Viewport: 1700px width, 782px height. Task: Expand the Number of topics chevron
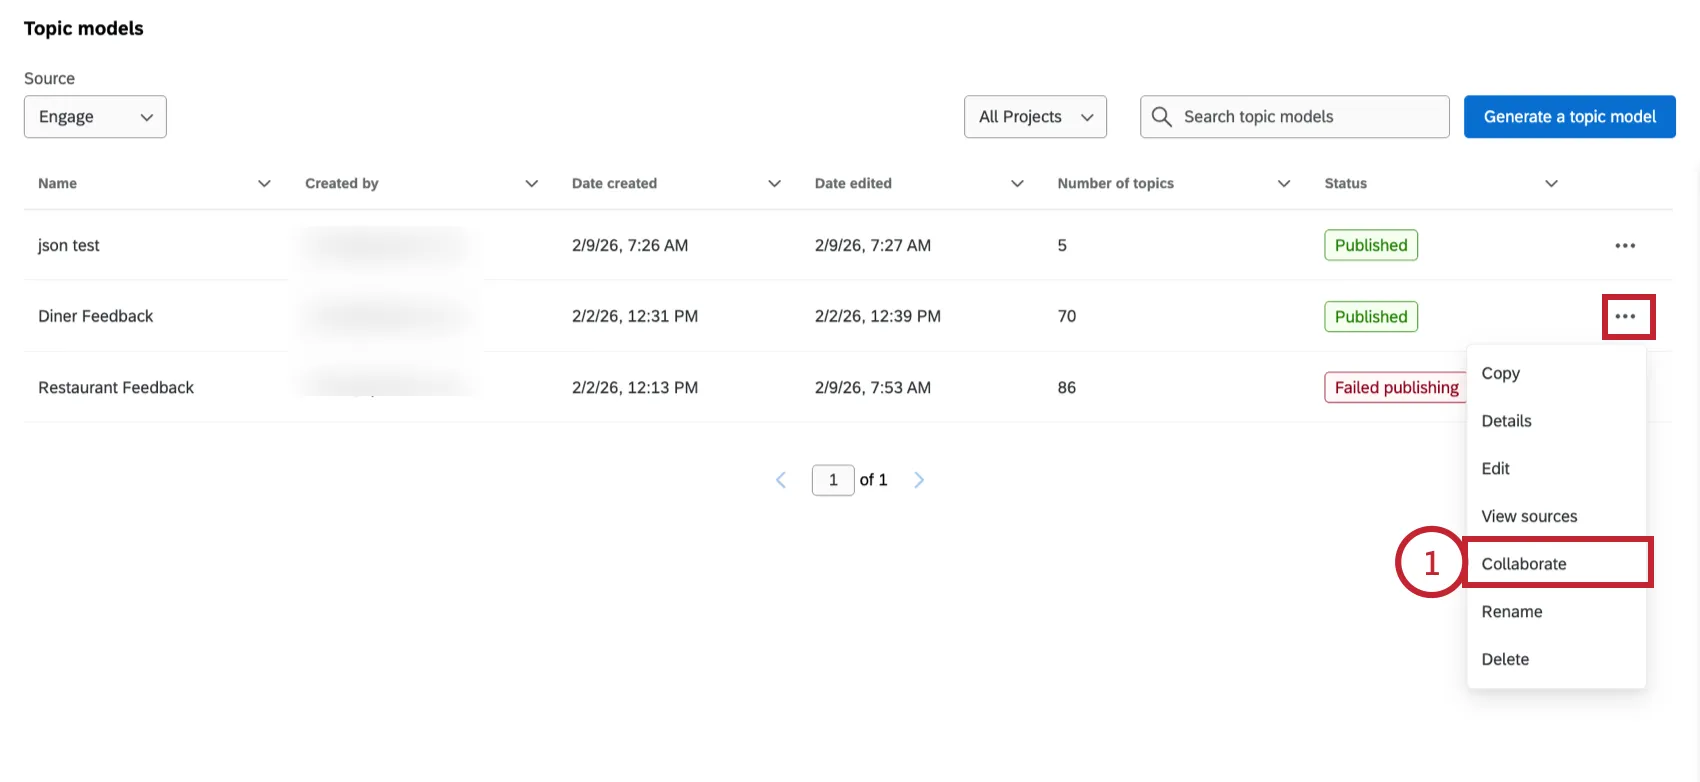[x=1284, y=184]
